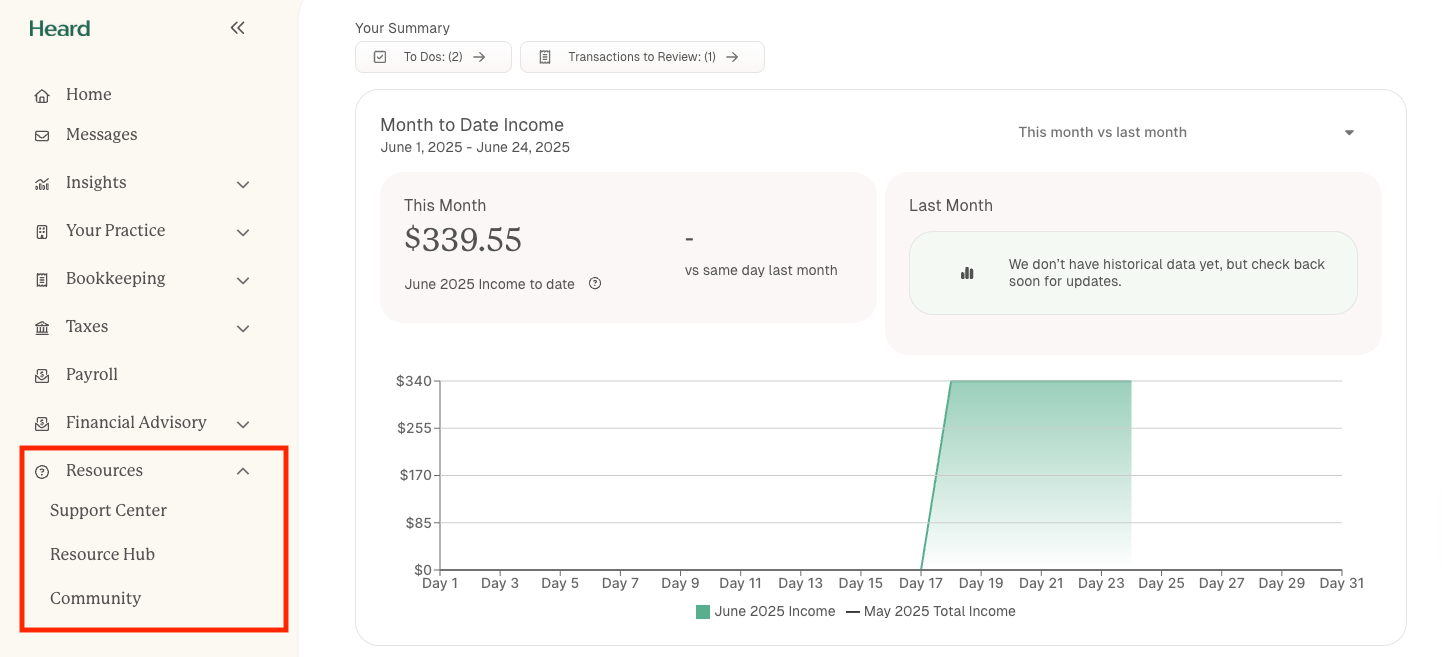
Task: Open Transactions to Review: (1) button
Action: coord(642,57)
